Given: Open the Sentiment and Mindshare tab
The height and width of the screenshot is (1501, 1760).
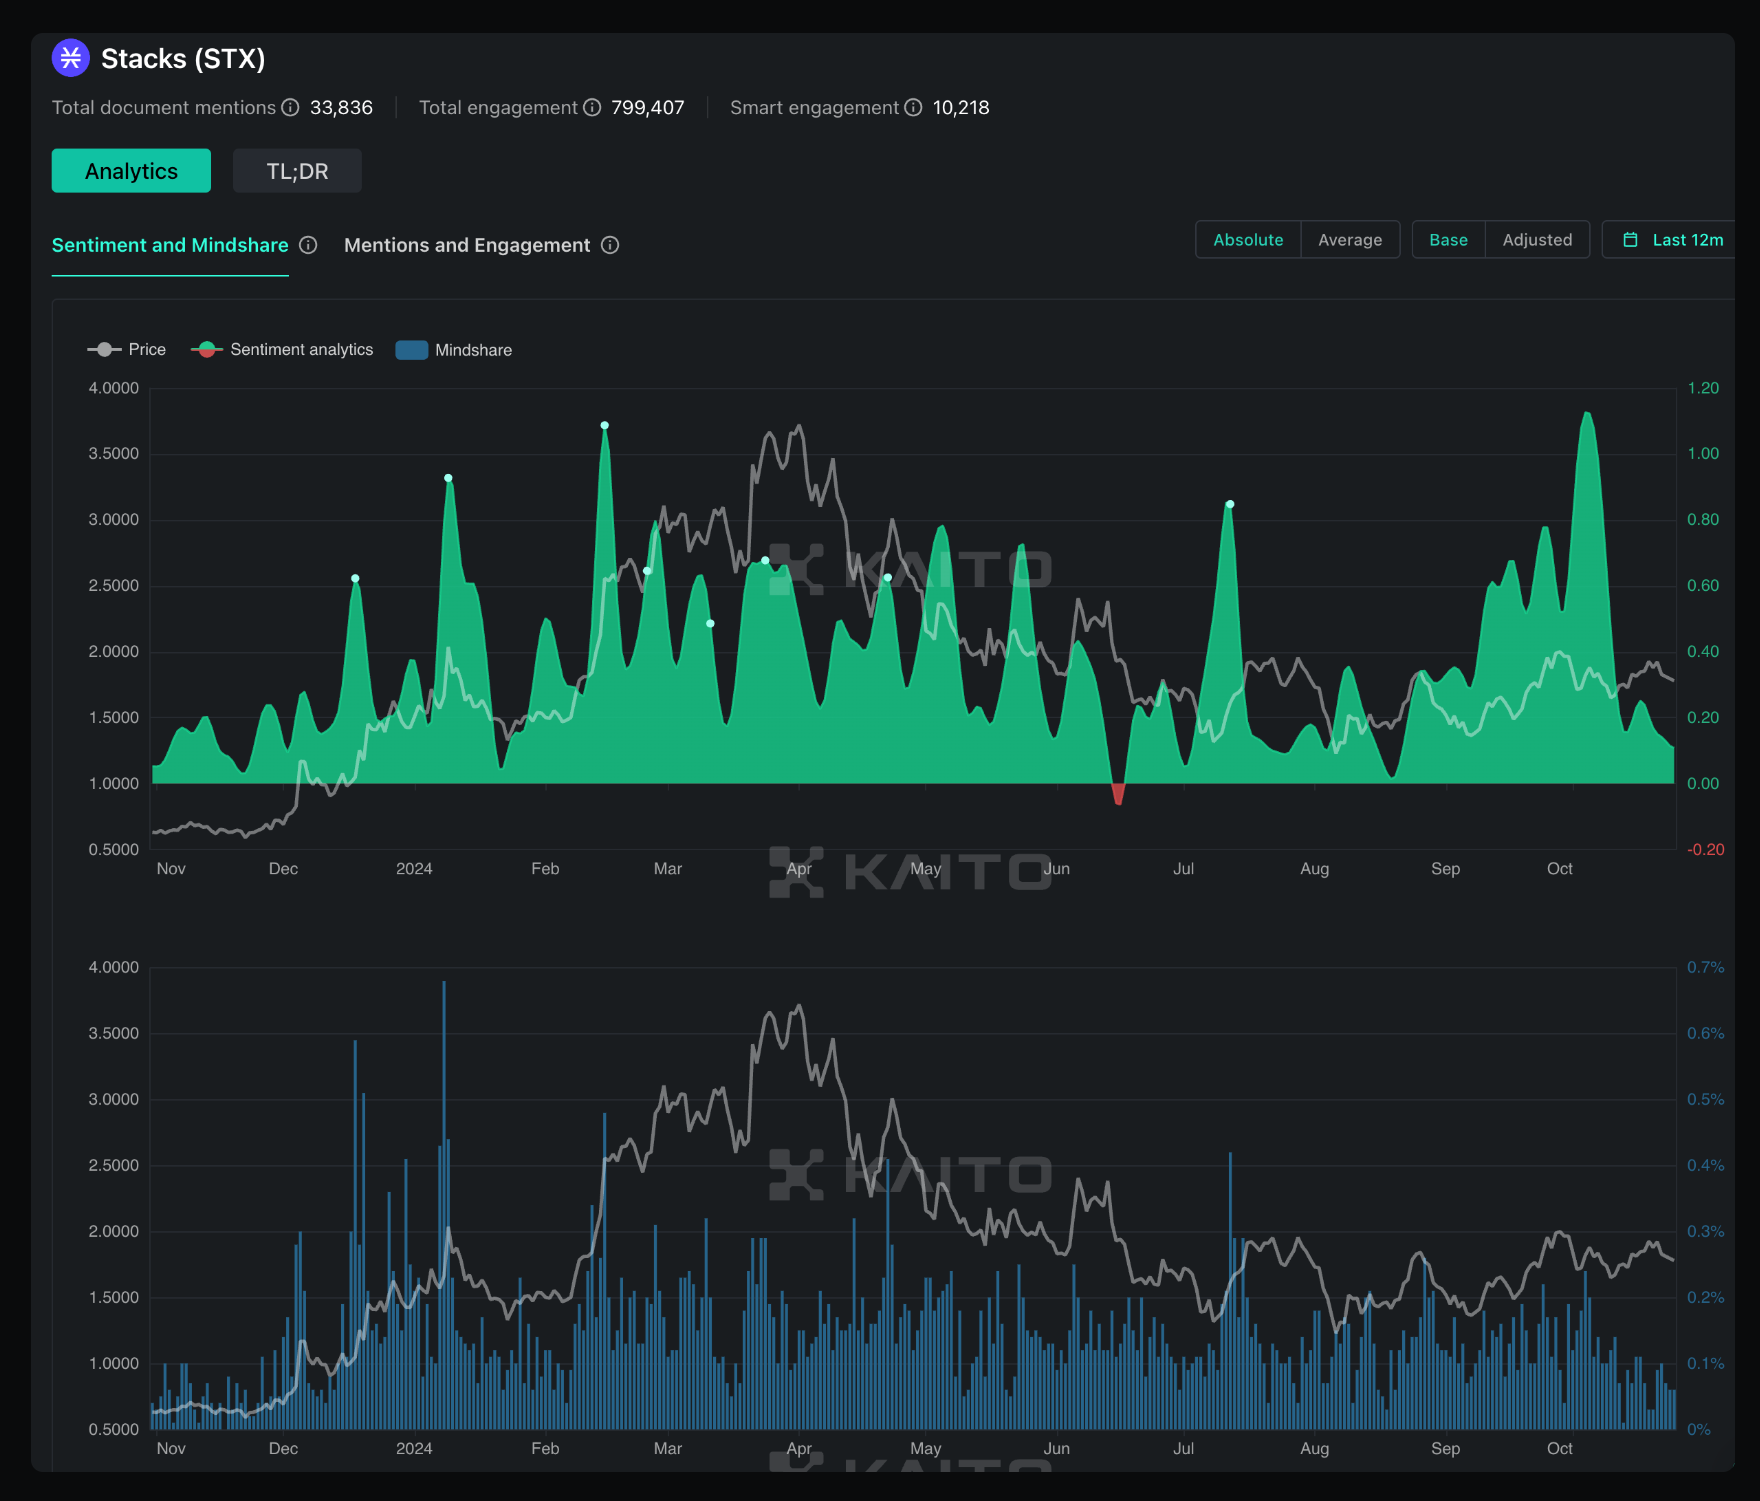Looking at the screenshot, I should (x=170, y=245).
